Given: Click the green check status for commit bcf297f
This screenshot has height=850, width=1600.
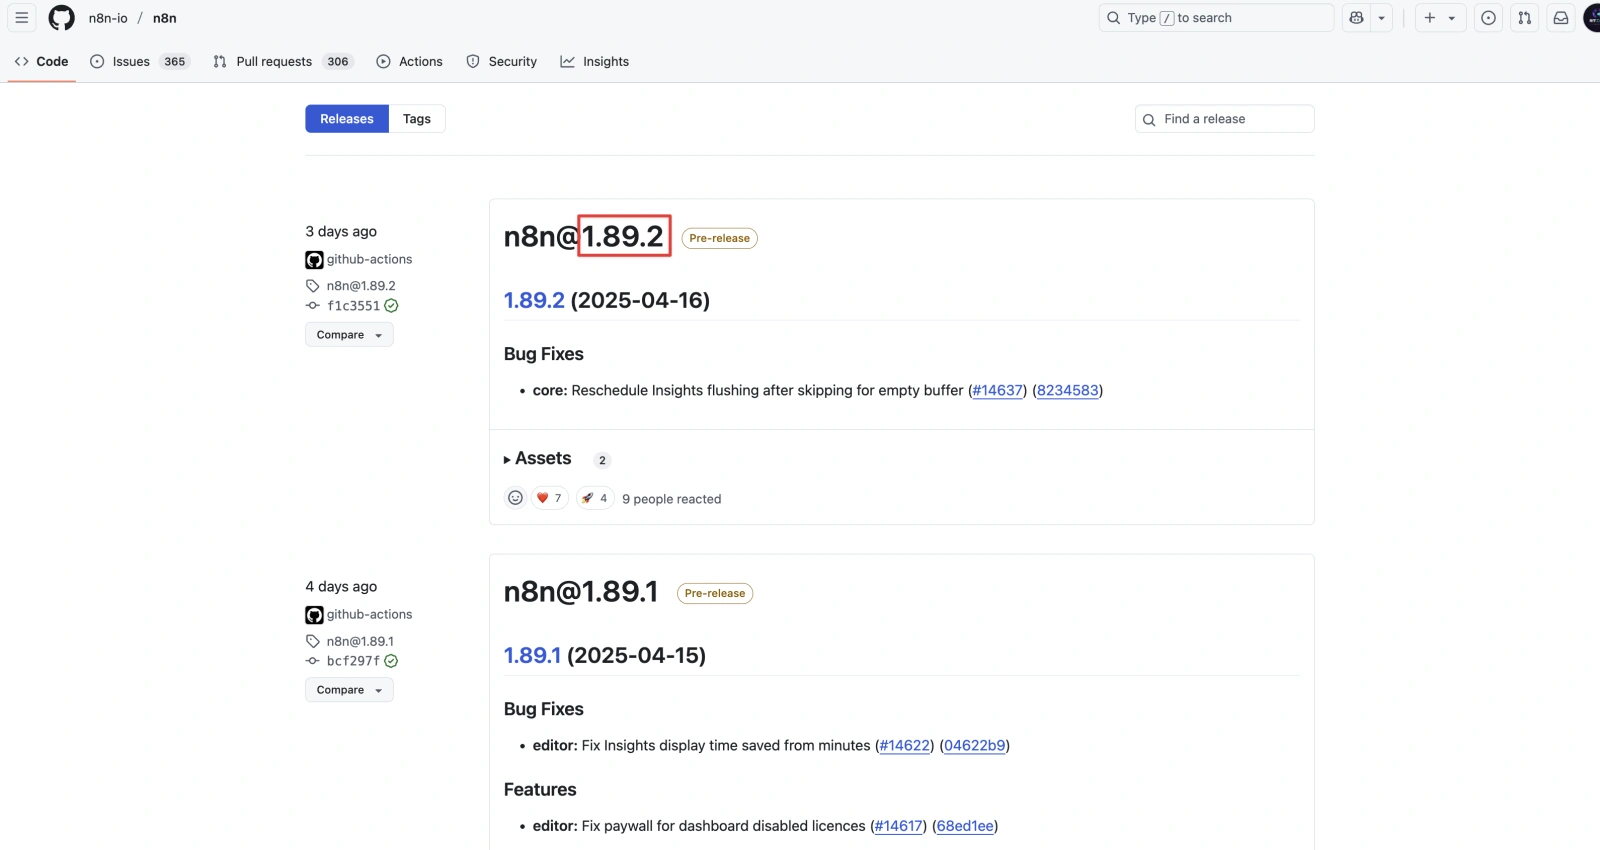Looking at the screenshot, I should tap(391, 661).
